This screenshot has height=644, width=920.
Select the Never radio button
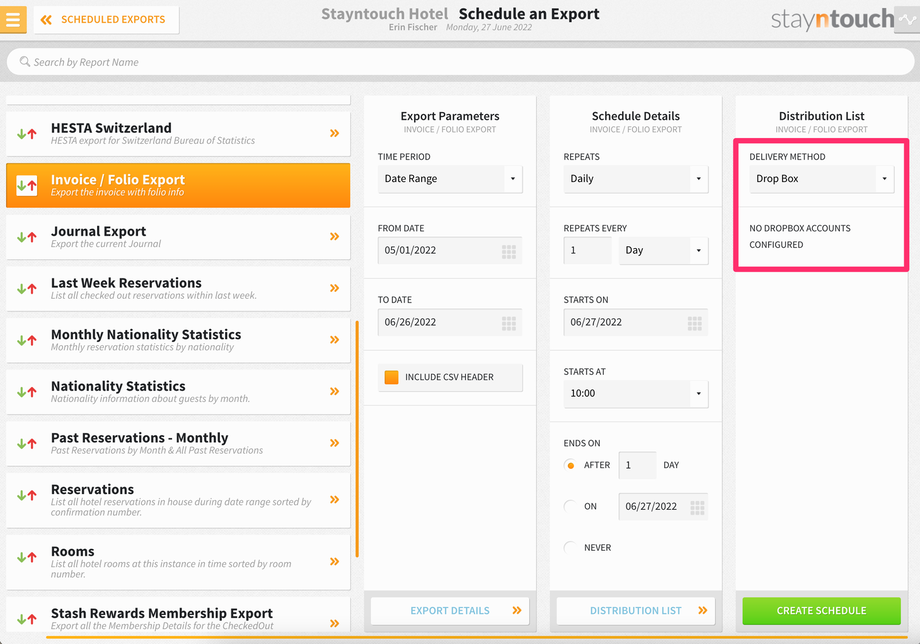[570, 547]
